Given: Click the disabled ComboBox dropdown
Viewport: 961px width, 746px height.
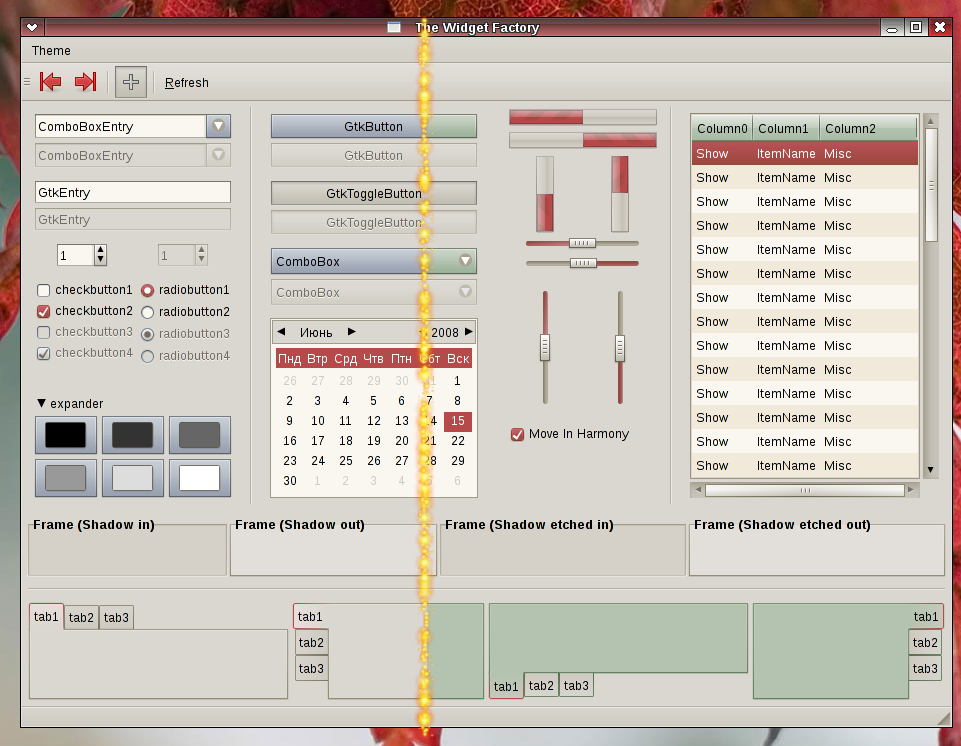Looking at the screenshot, I should click(x=373, y=292).
